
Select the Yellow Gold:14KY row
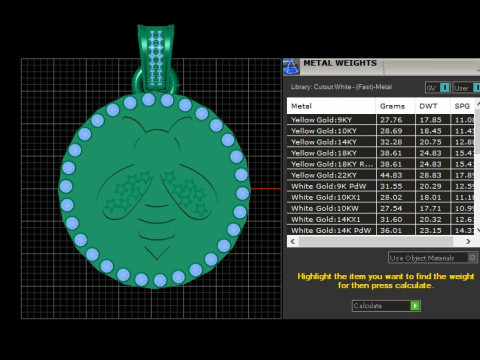click(381, 142)
